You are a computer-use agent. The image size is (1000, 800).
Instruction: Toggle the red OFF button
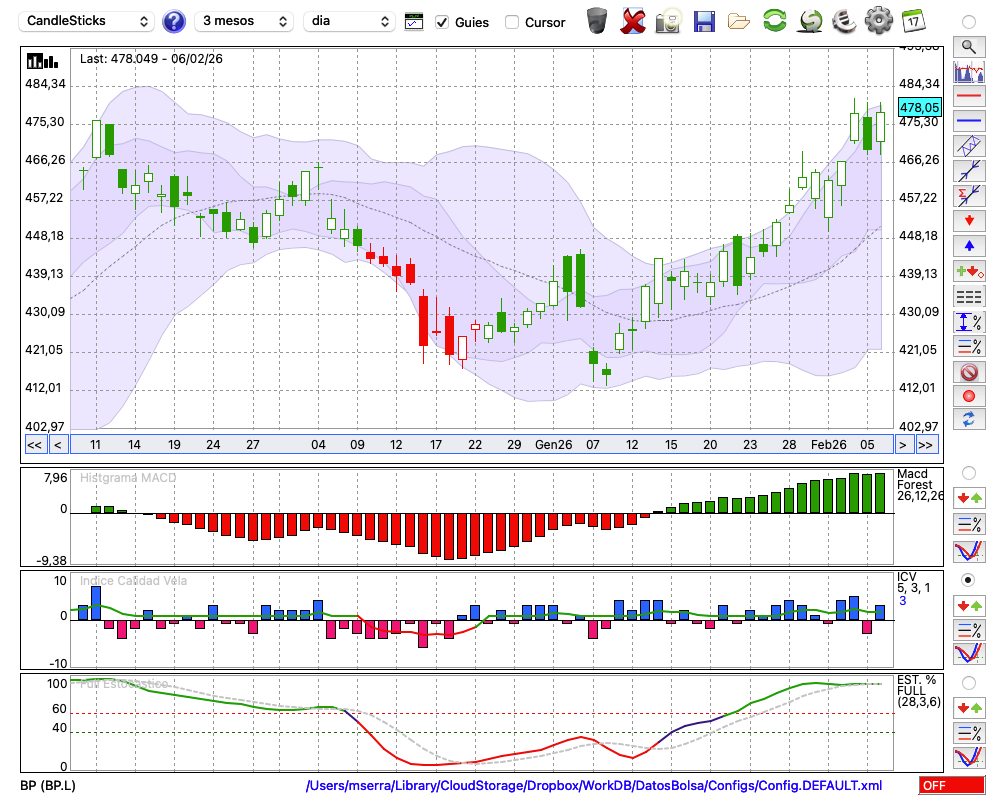click(952, 785)
